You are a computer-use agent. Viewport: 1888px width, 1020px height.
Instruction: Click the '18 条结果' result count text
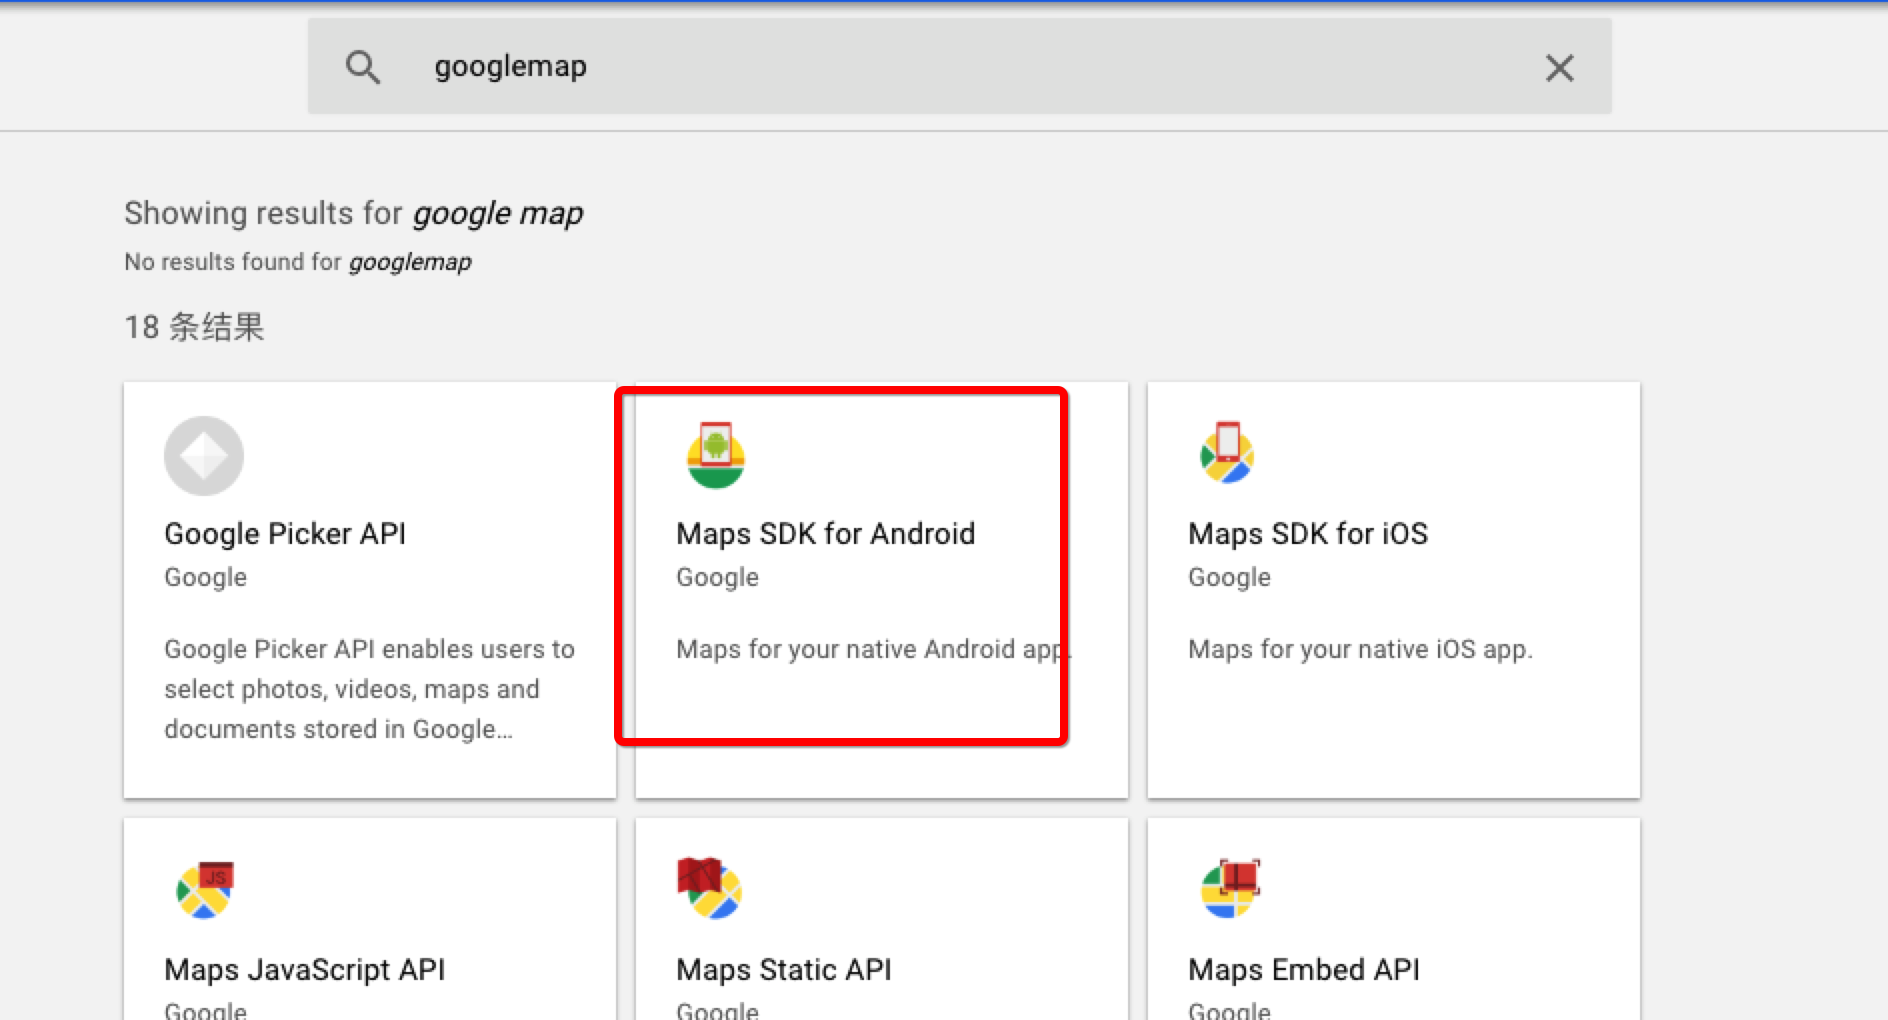point(194,327)
